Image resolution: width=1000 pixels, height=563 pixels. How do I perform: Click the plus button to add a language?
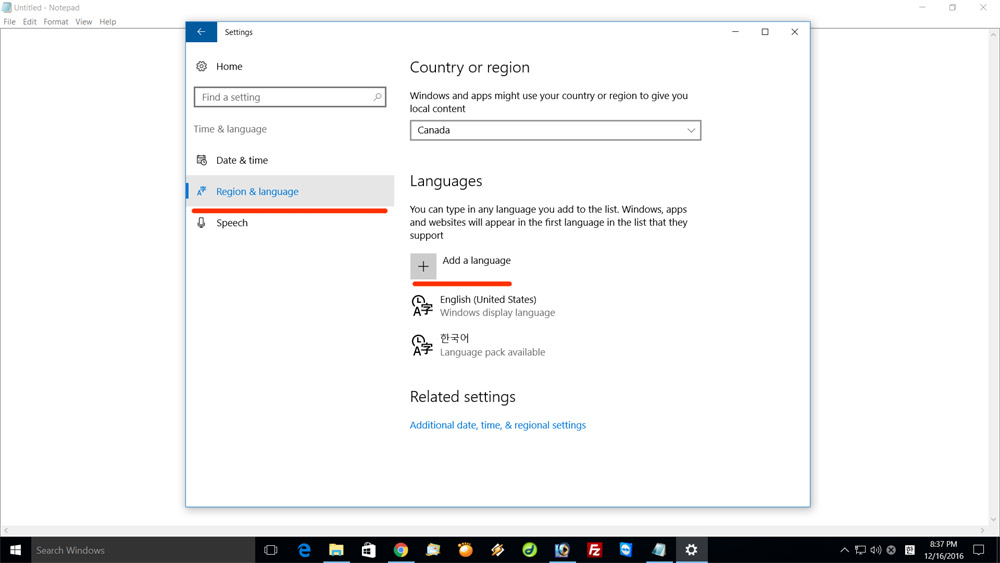point(423,267)
